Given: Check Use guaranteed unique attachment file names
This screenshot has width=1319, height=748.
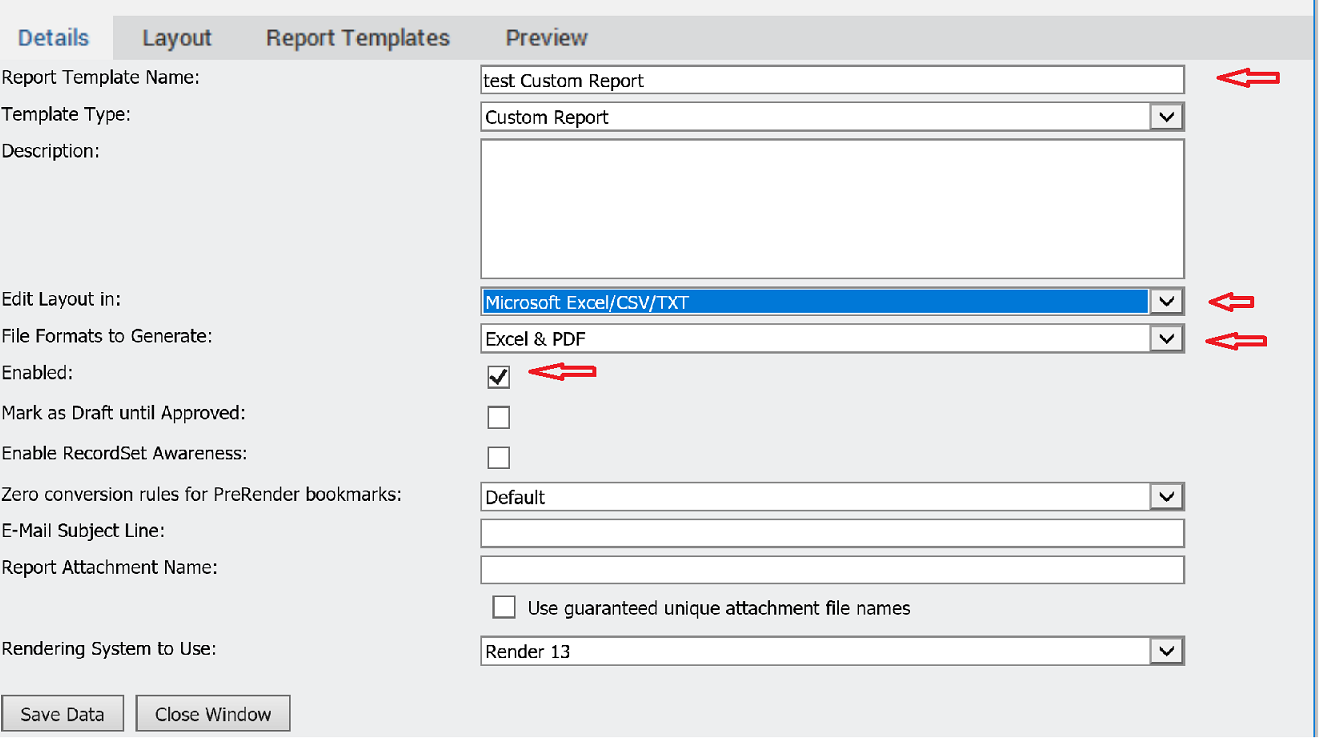Looking at the screenshot, I should (504, 607).
